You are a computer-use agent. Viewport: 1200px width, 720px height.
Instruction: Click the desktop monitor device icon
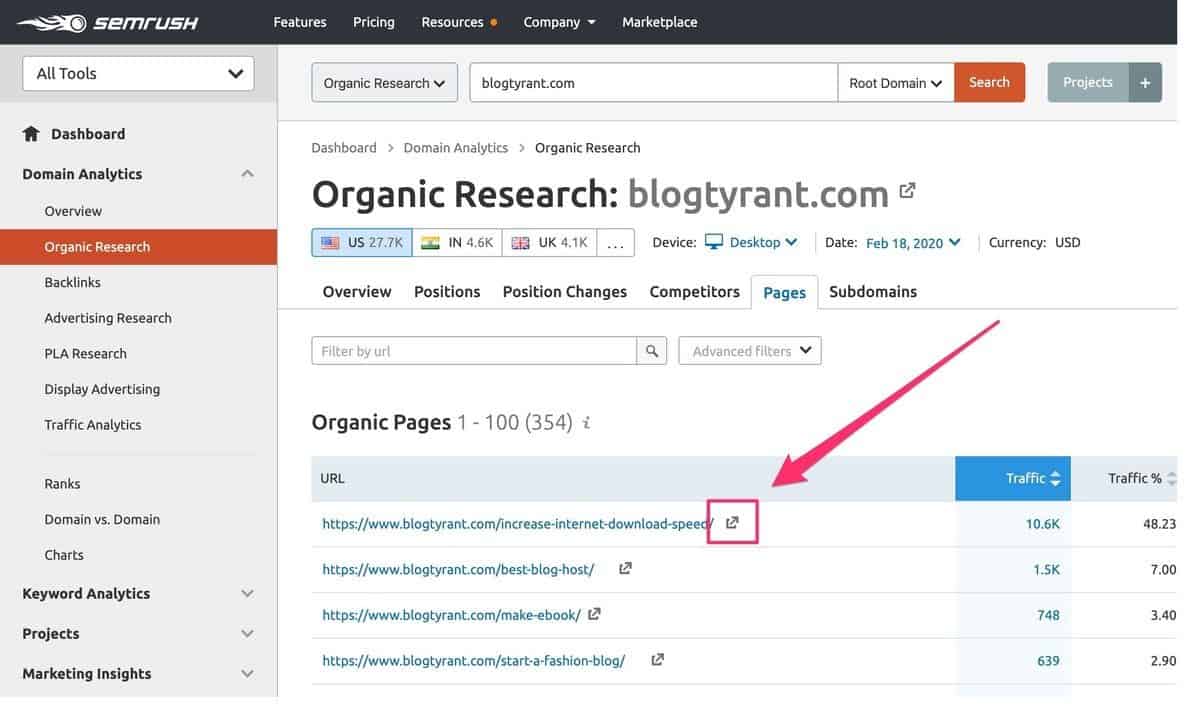click(714, 242)
